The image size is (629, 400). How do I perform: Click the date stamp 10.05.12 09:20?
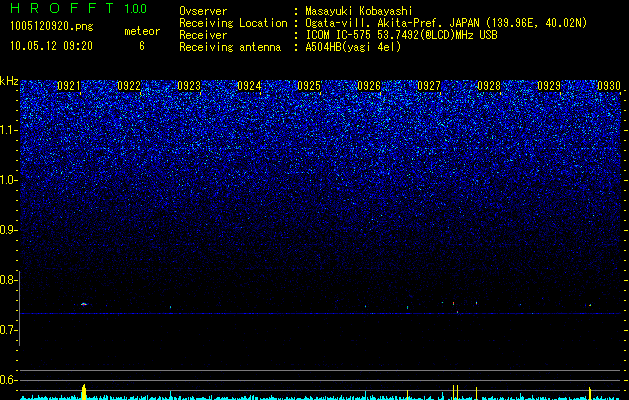click(51, 46)
